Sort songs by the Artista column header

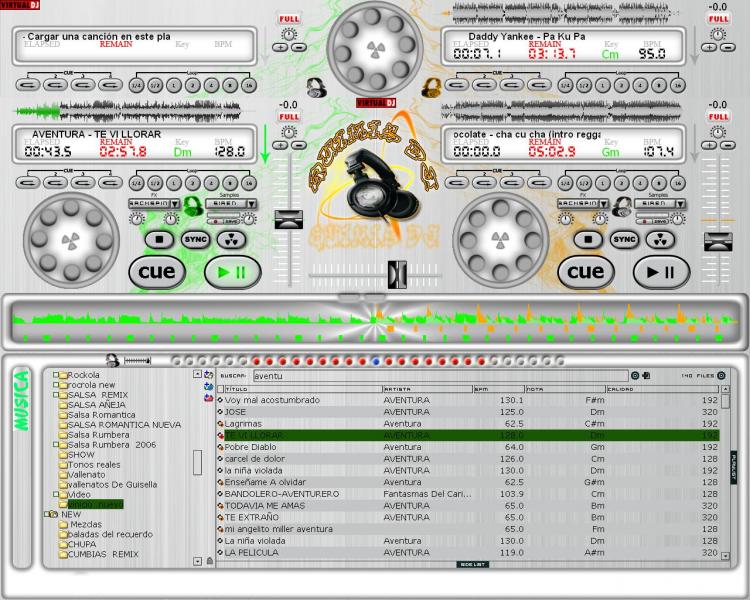428,389
